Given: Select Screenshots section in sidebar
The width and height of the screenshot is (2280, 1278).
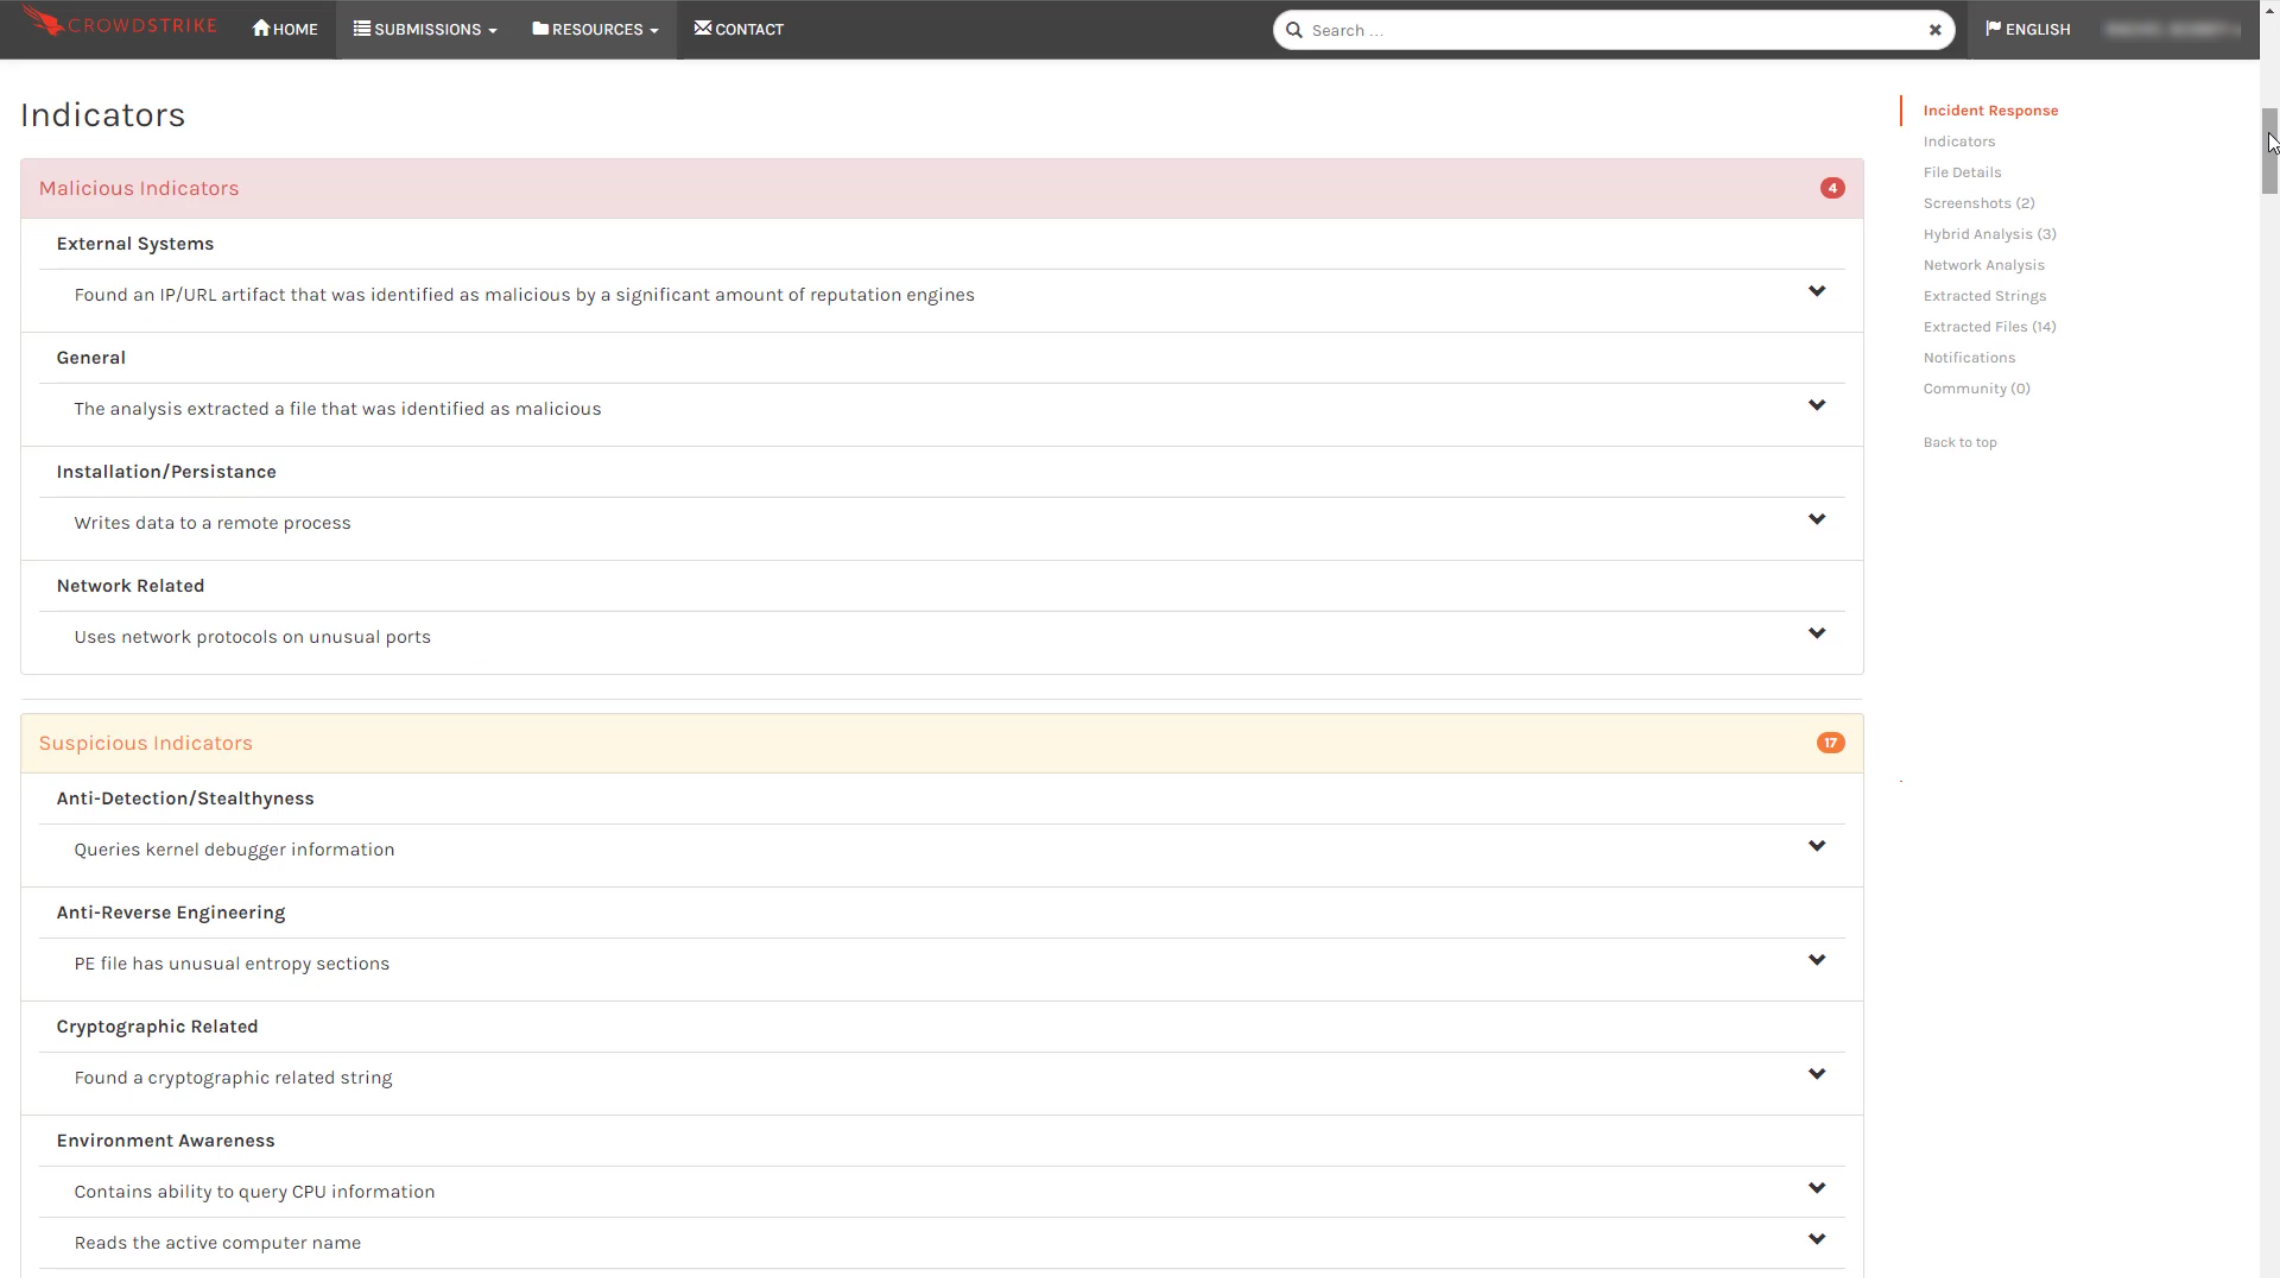Looking at the screenshot, I should point(1978,202).
